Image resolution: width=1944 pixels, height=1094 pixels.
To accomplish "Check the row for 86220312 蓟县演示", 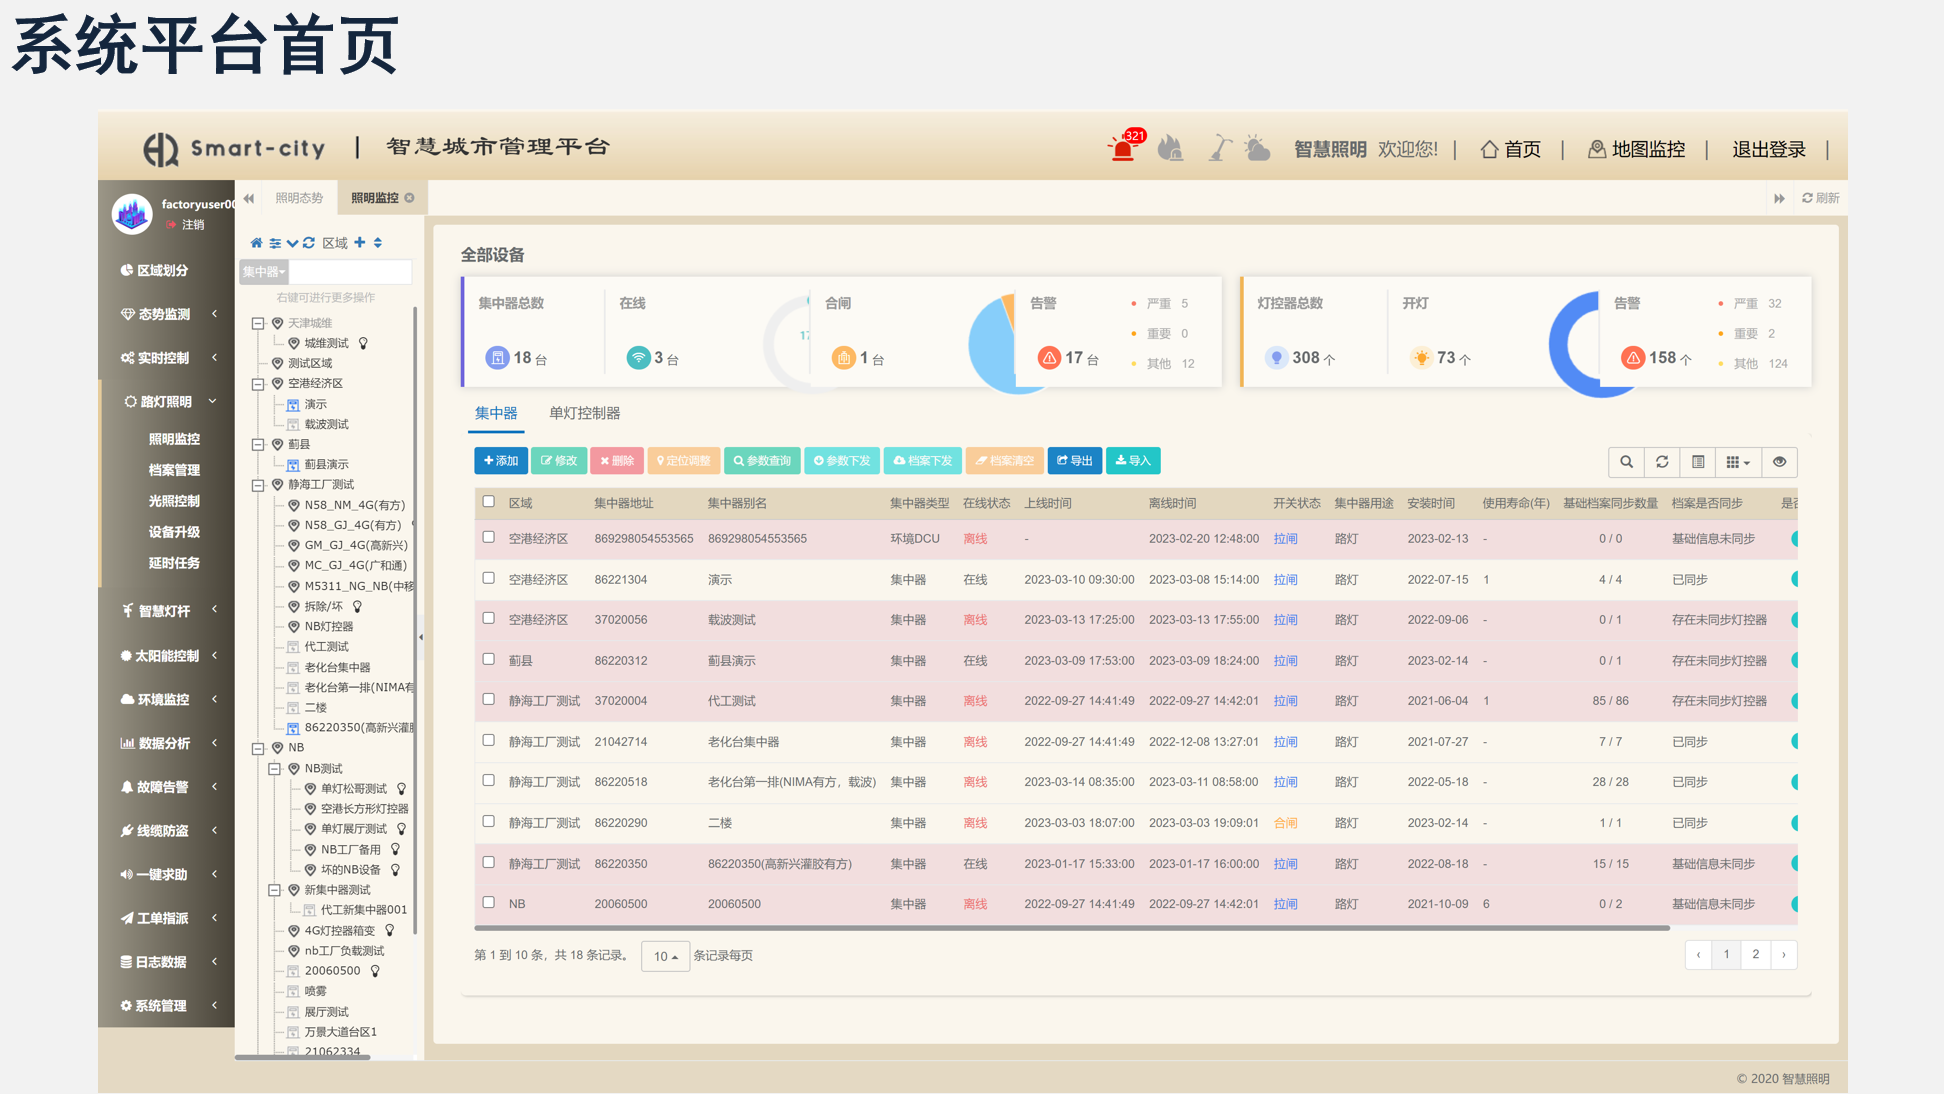I will pyautogui.click(x=489, y=659).
